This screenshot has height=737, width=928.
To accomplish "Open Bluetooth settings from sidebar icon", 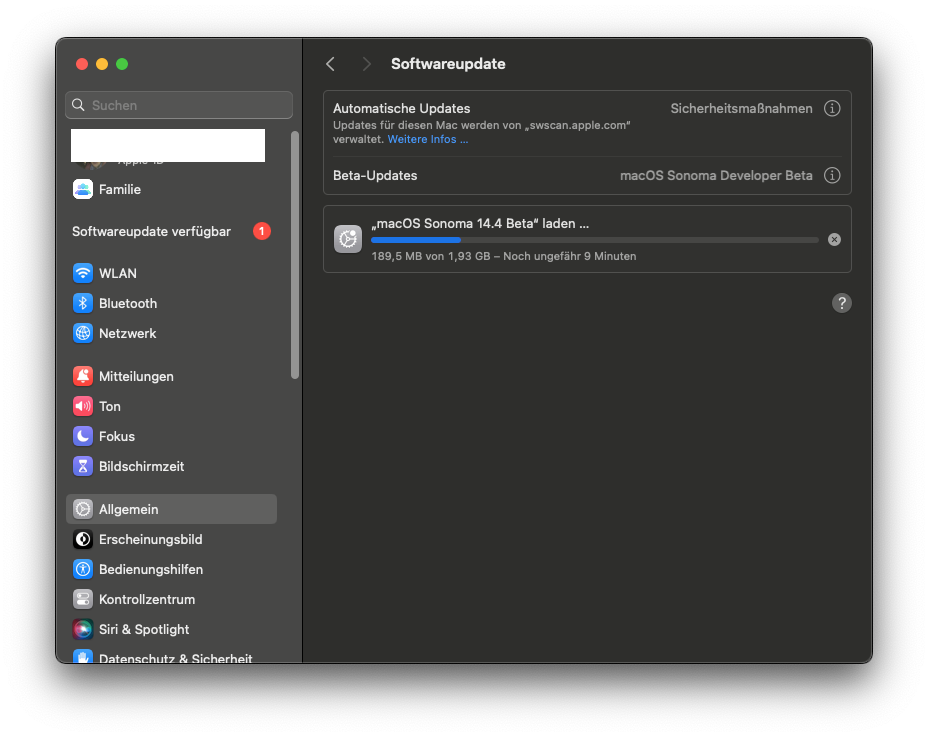I will tap(83, 303).
